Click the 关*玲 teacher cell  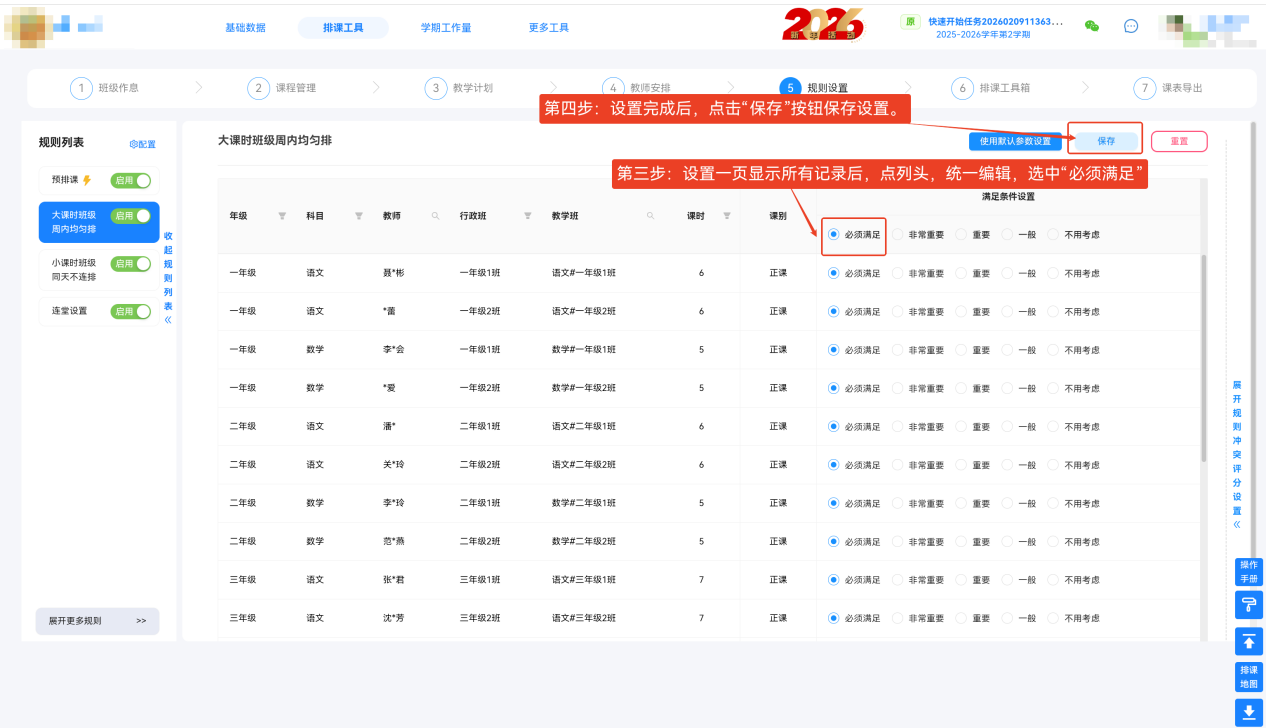(394, 465)
